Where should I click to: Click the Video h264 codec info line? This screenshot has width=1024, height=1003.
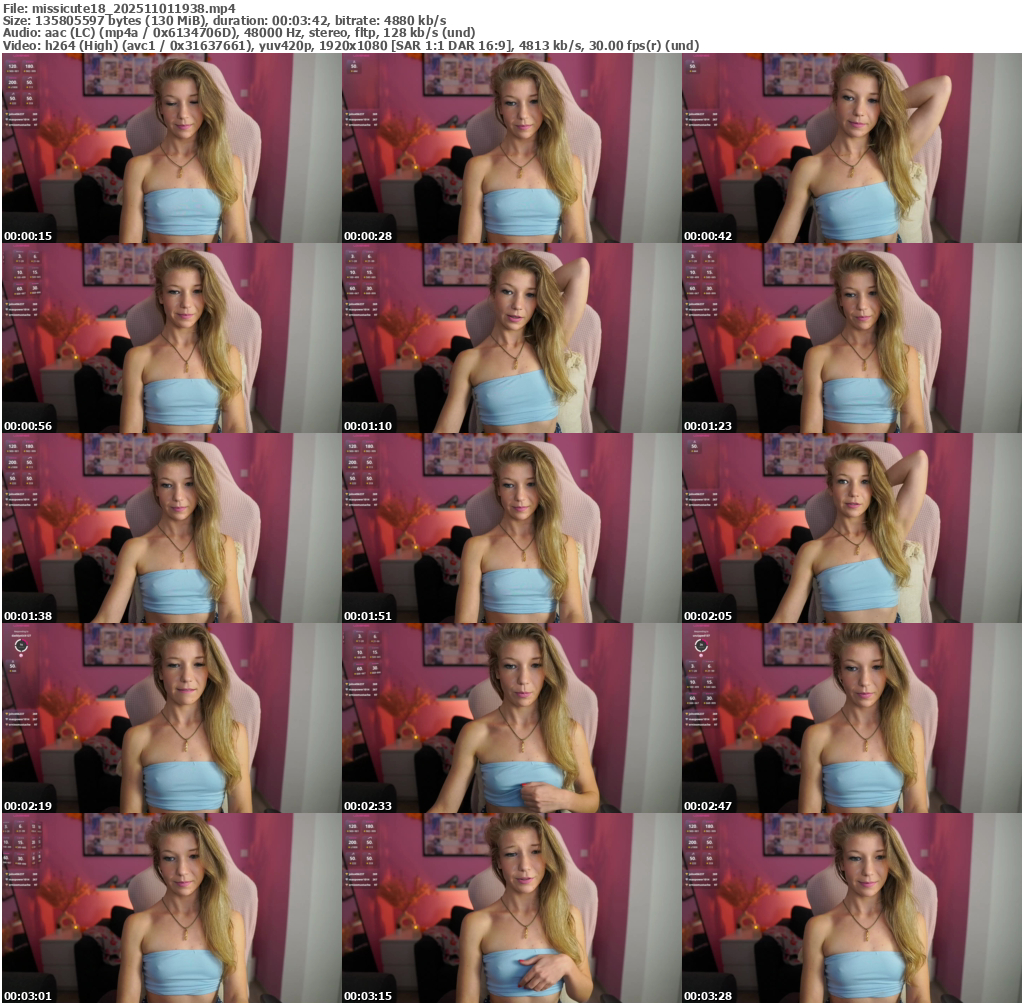pos(351,46)
